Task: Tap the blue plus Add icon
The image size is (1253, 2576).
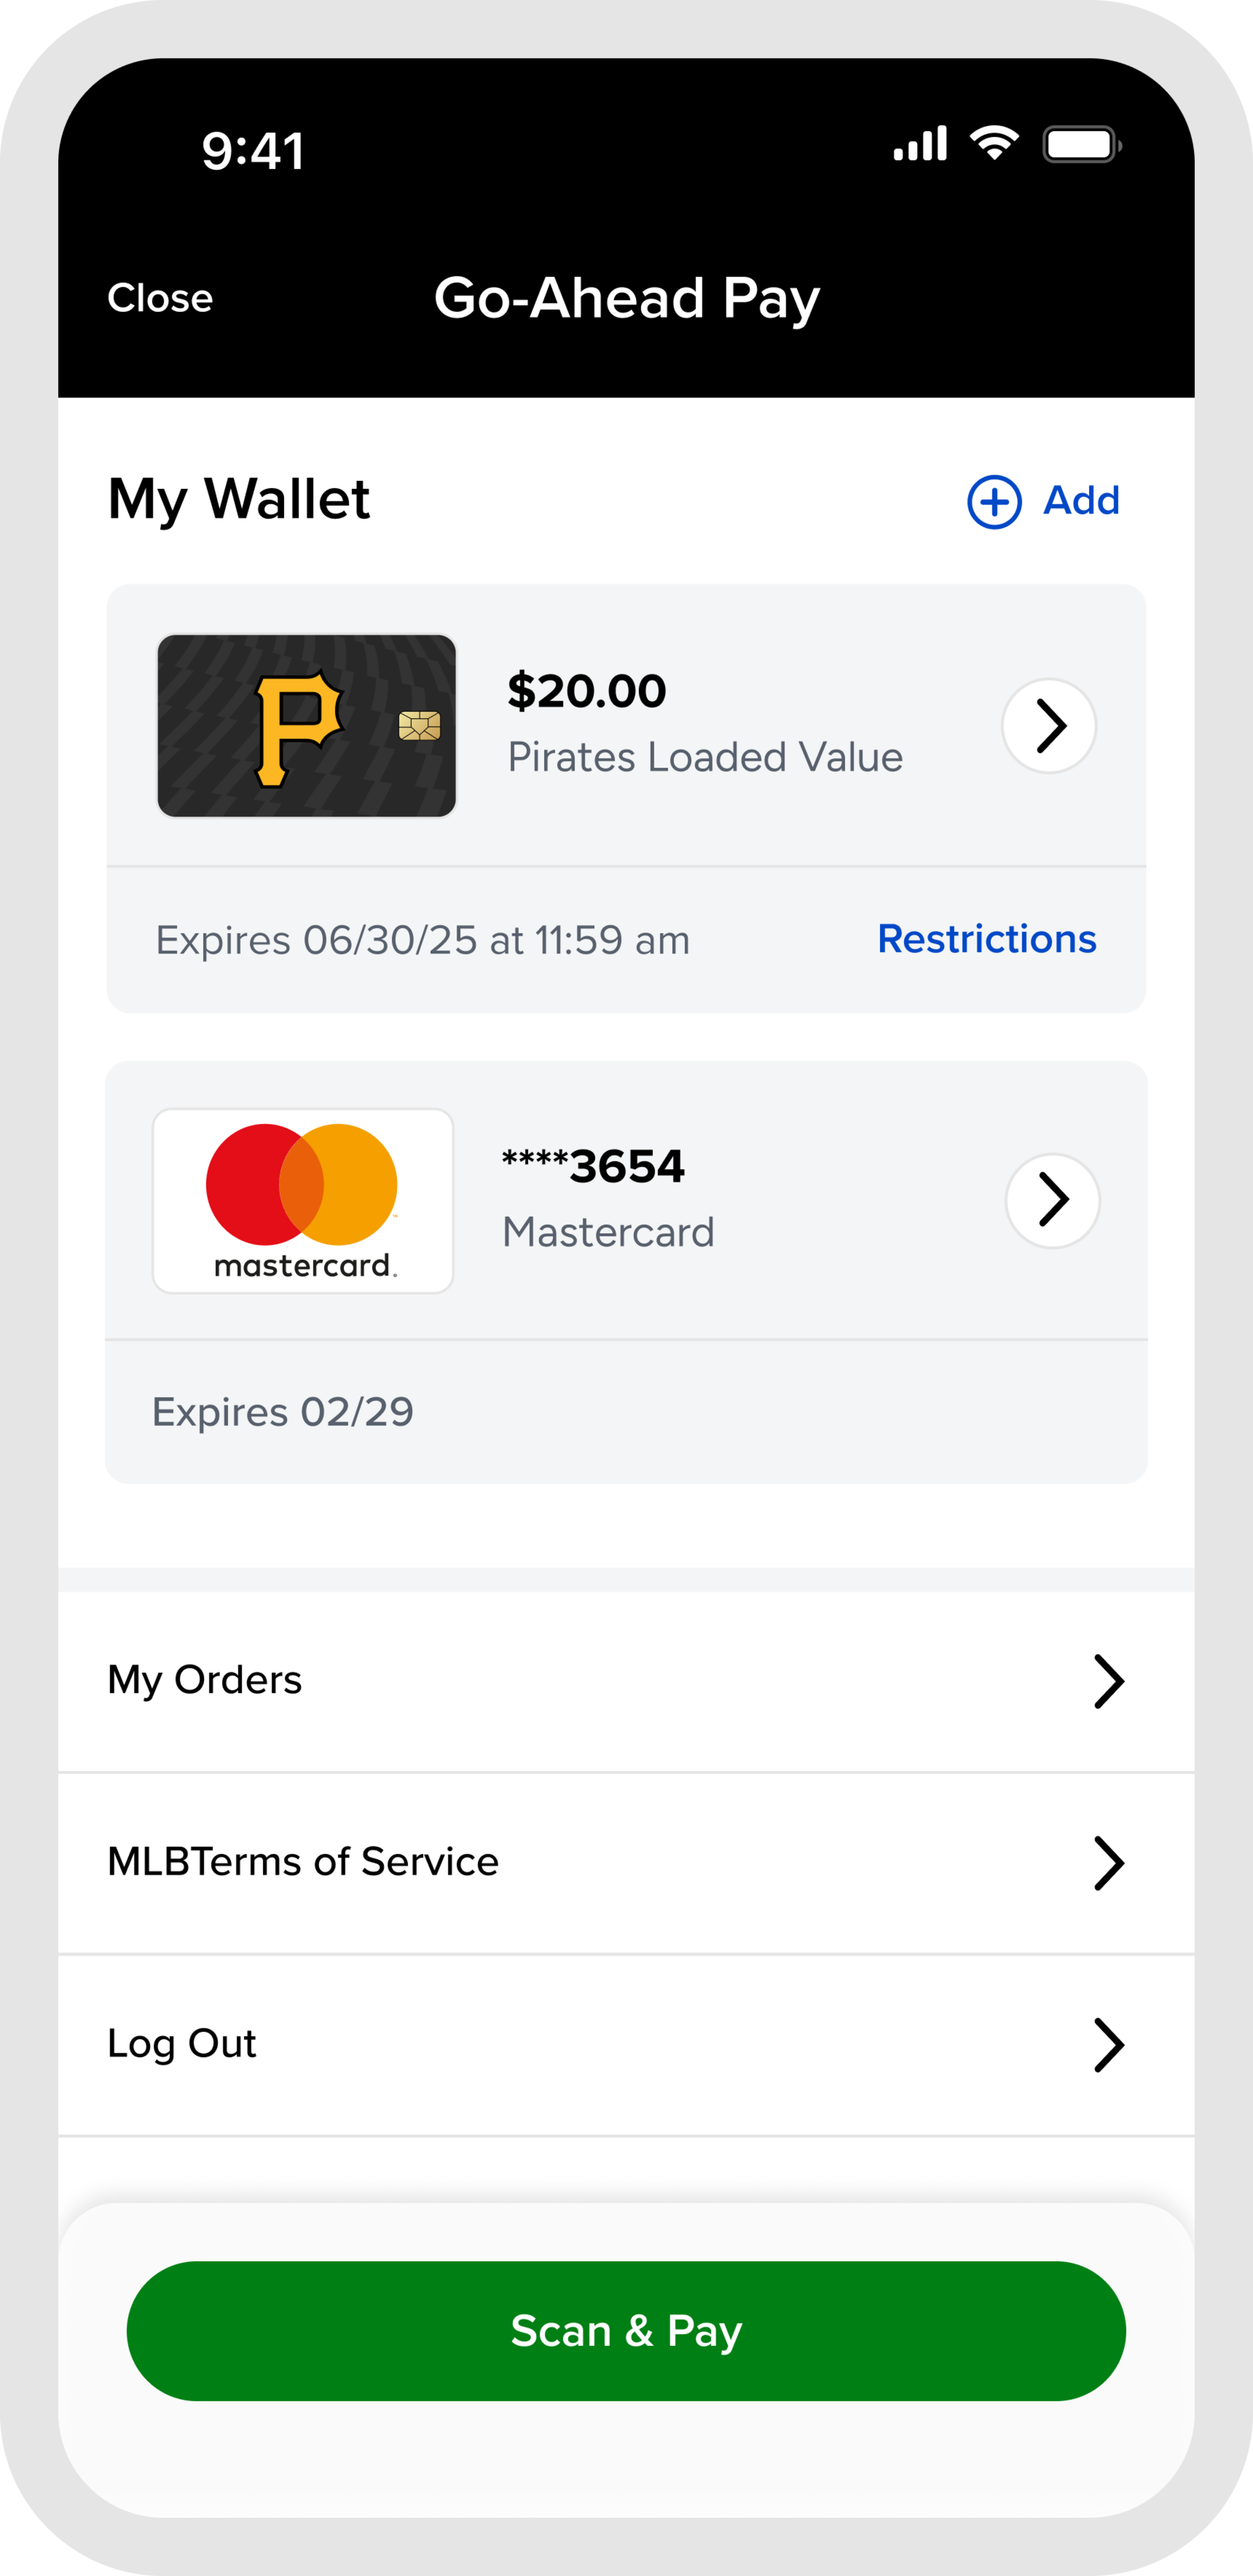Action: (x=993, y=501)
